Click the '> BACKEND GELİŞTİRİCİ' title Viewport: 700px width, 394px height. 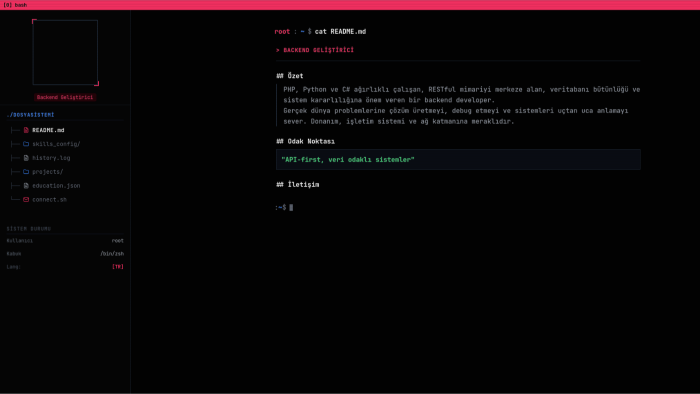pyautogui.click(x=315, y=50)
